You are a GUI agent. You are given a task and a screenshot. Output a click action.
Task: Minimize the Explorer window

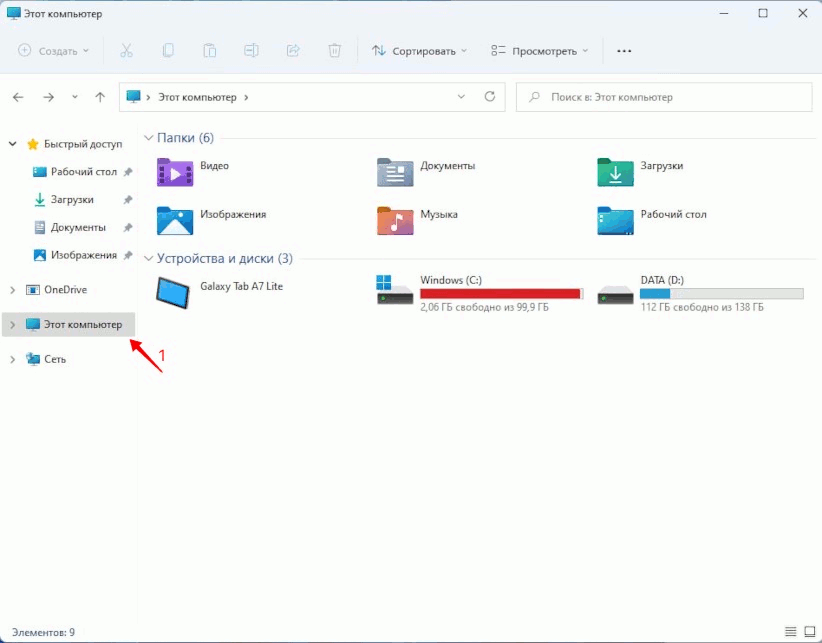[724, 13]
